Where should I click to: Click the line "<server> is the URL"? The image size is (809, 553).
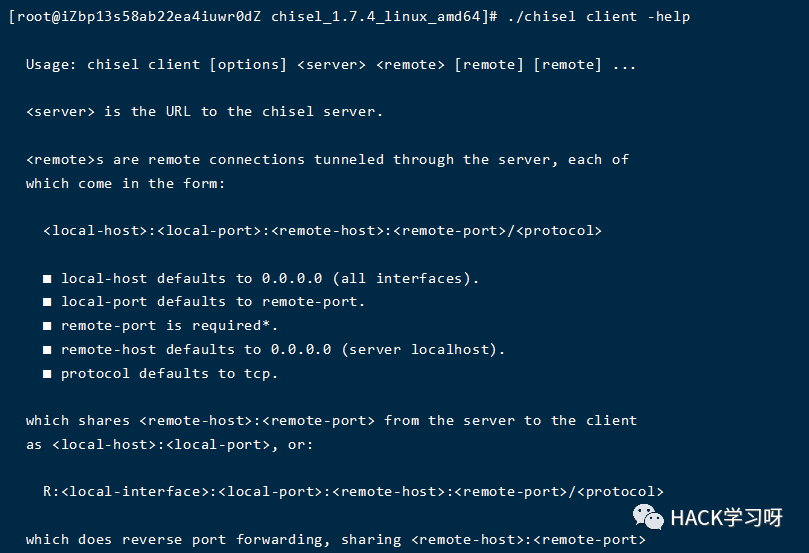(x=204, y=112)
